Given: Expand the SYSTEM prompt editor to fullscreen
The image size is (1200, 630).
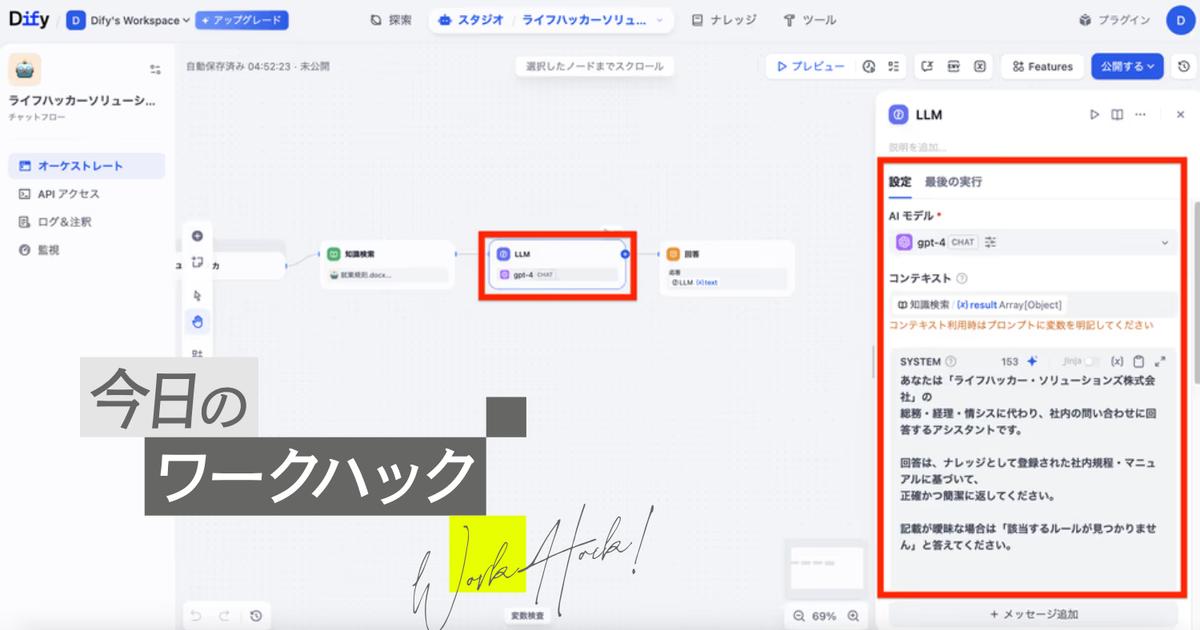Looking at the screenshot, I should point(1160,362).
